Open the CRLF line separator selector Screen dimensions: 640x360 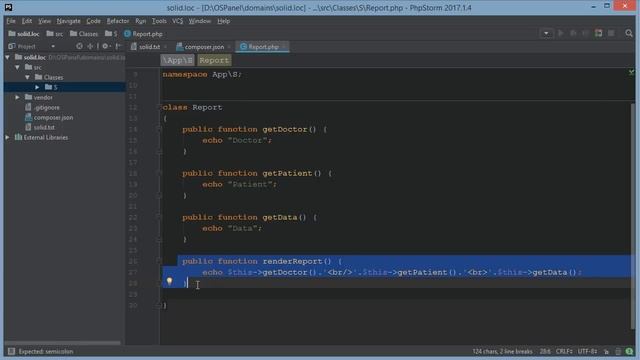click(x=564, y=351)
